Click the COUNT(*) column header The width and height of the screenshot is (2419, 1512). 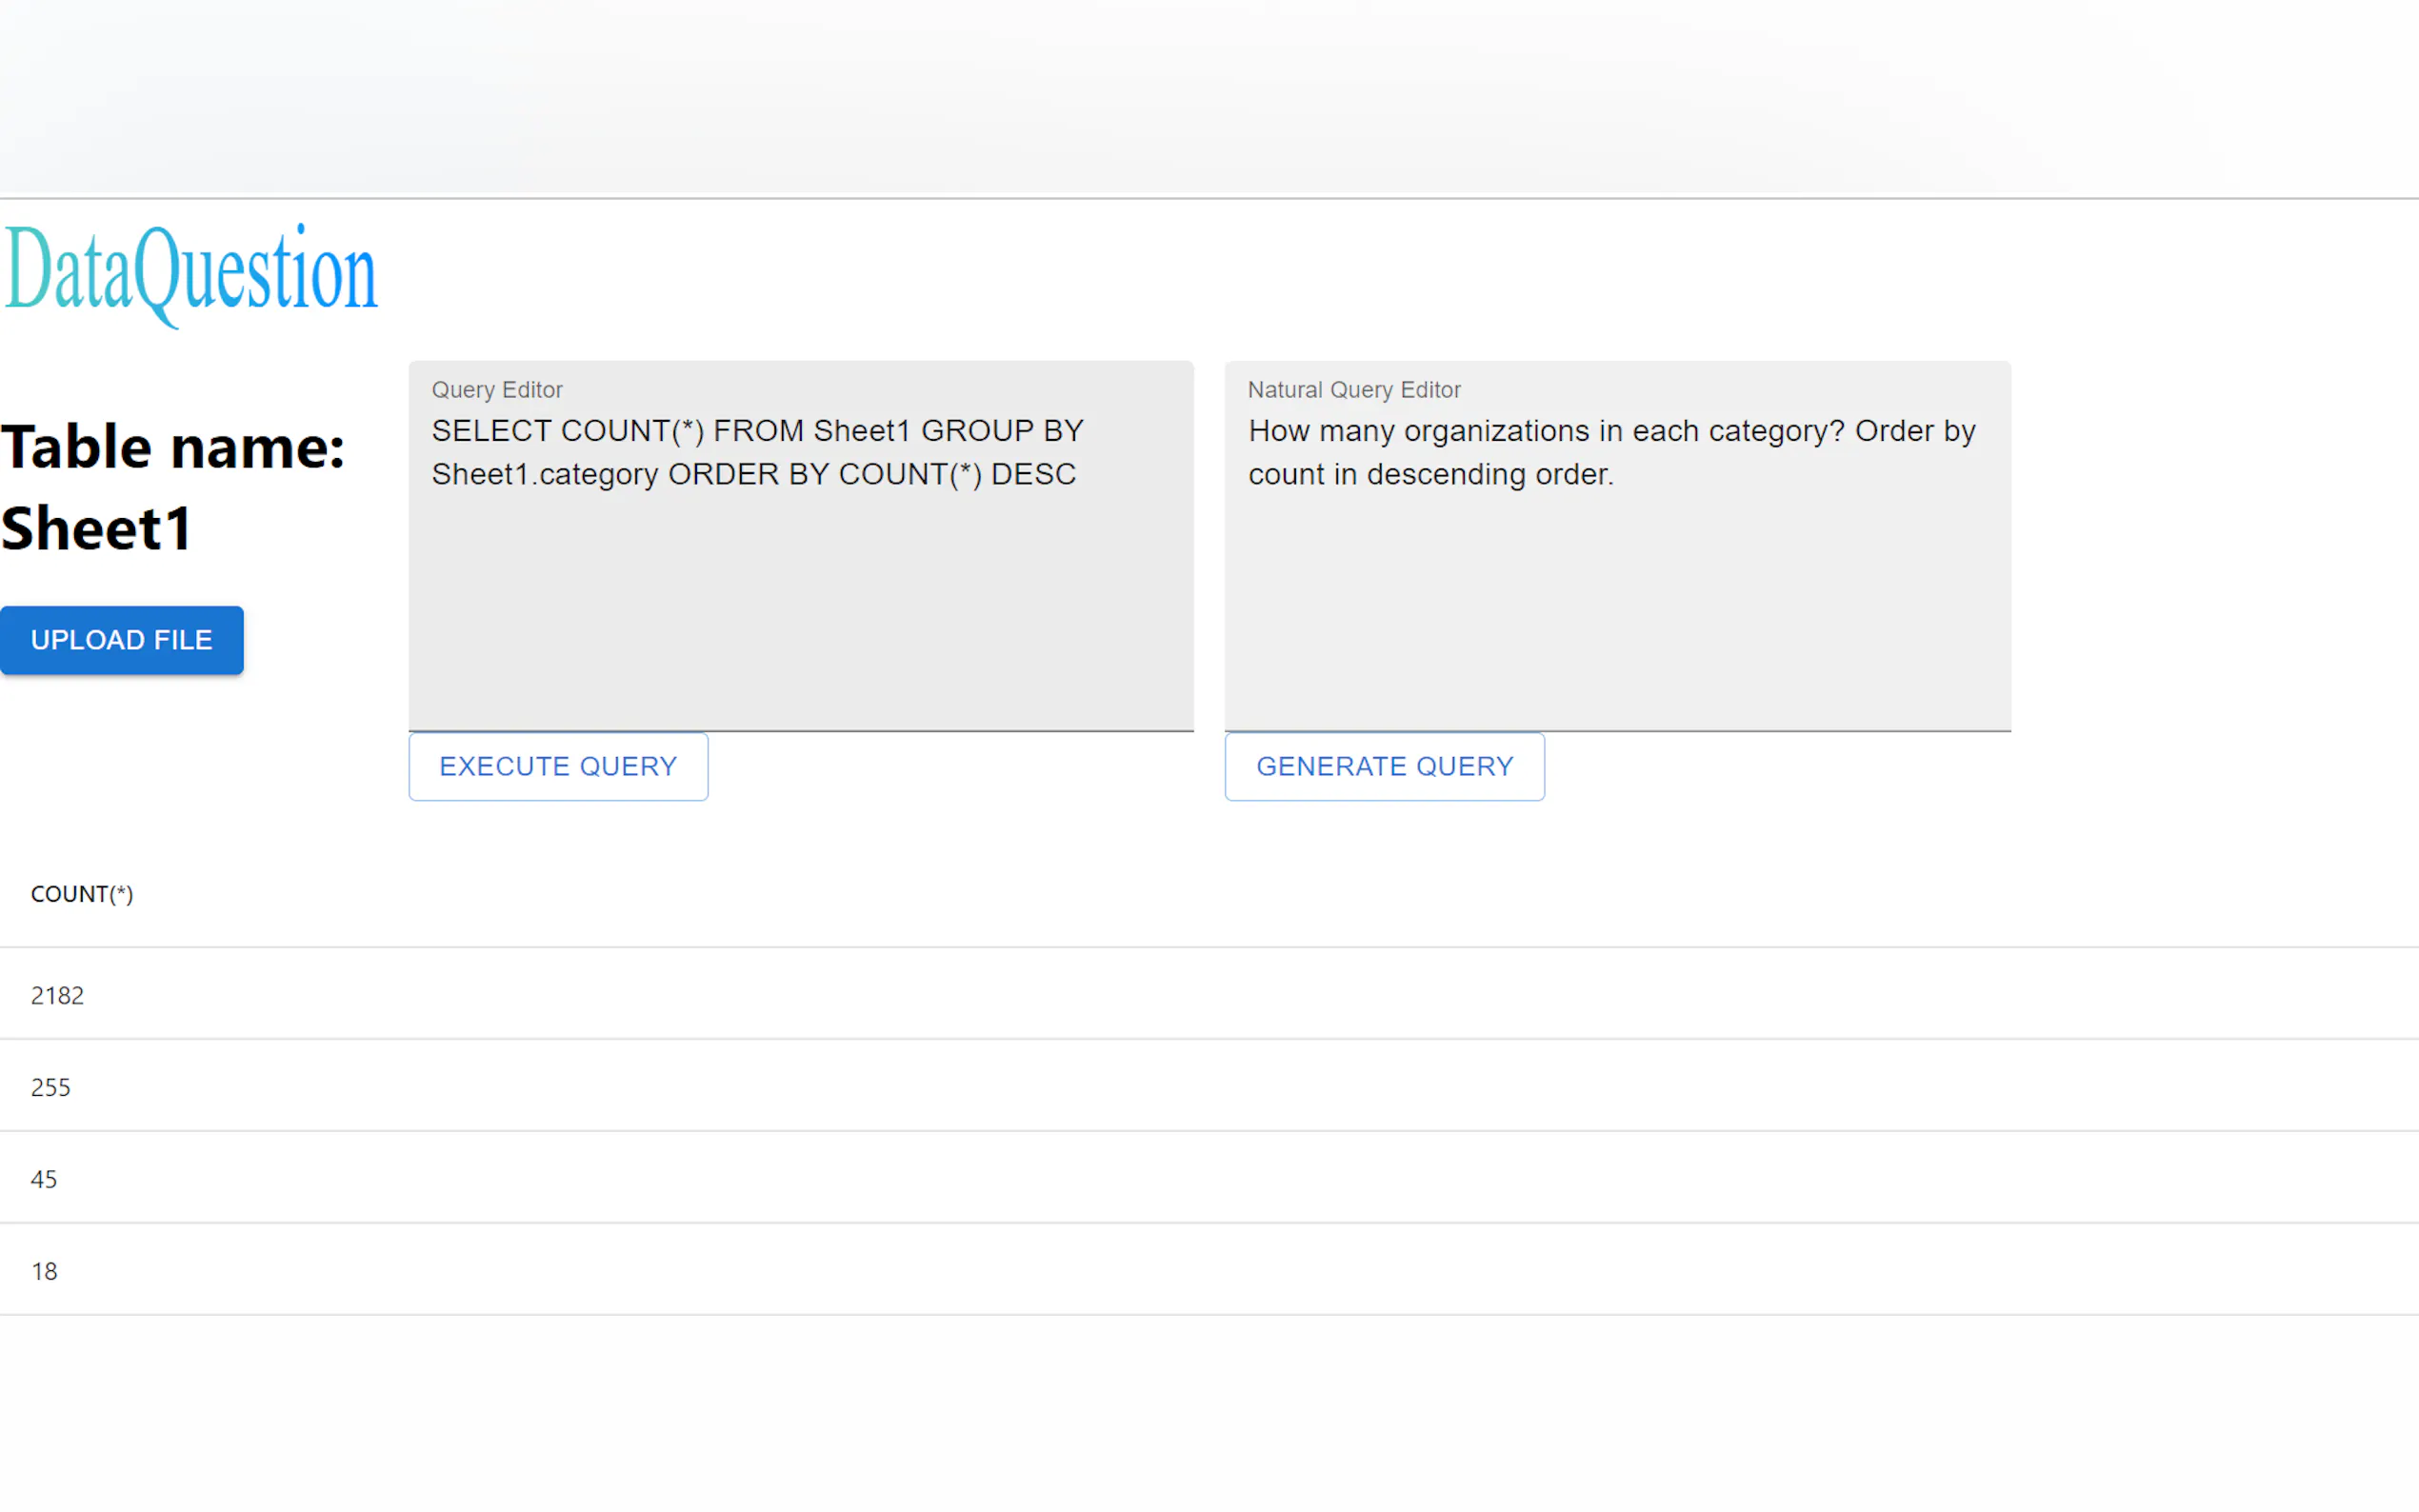(x=82, y=894)
